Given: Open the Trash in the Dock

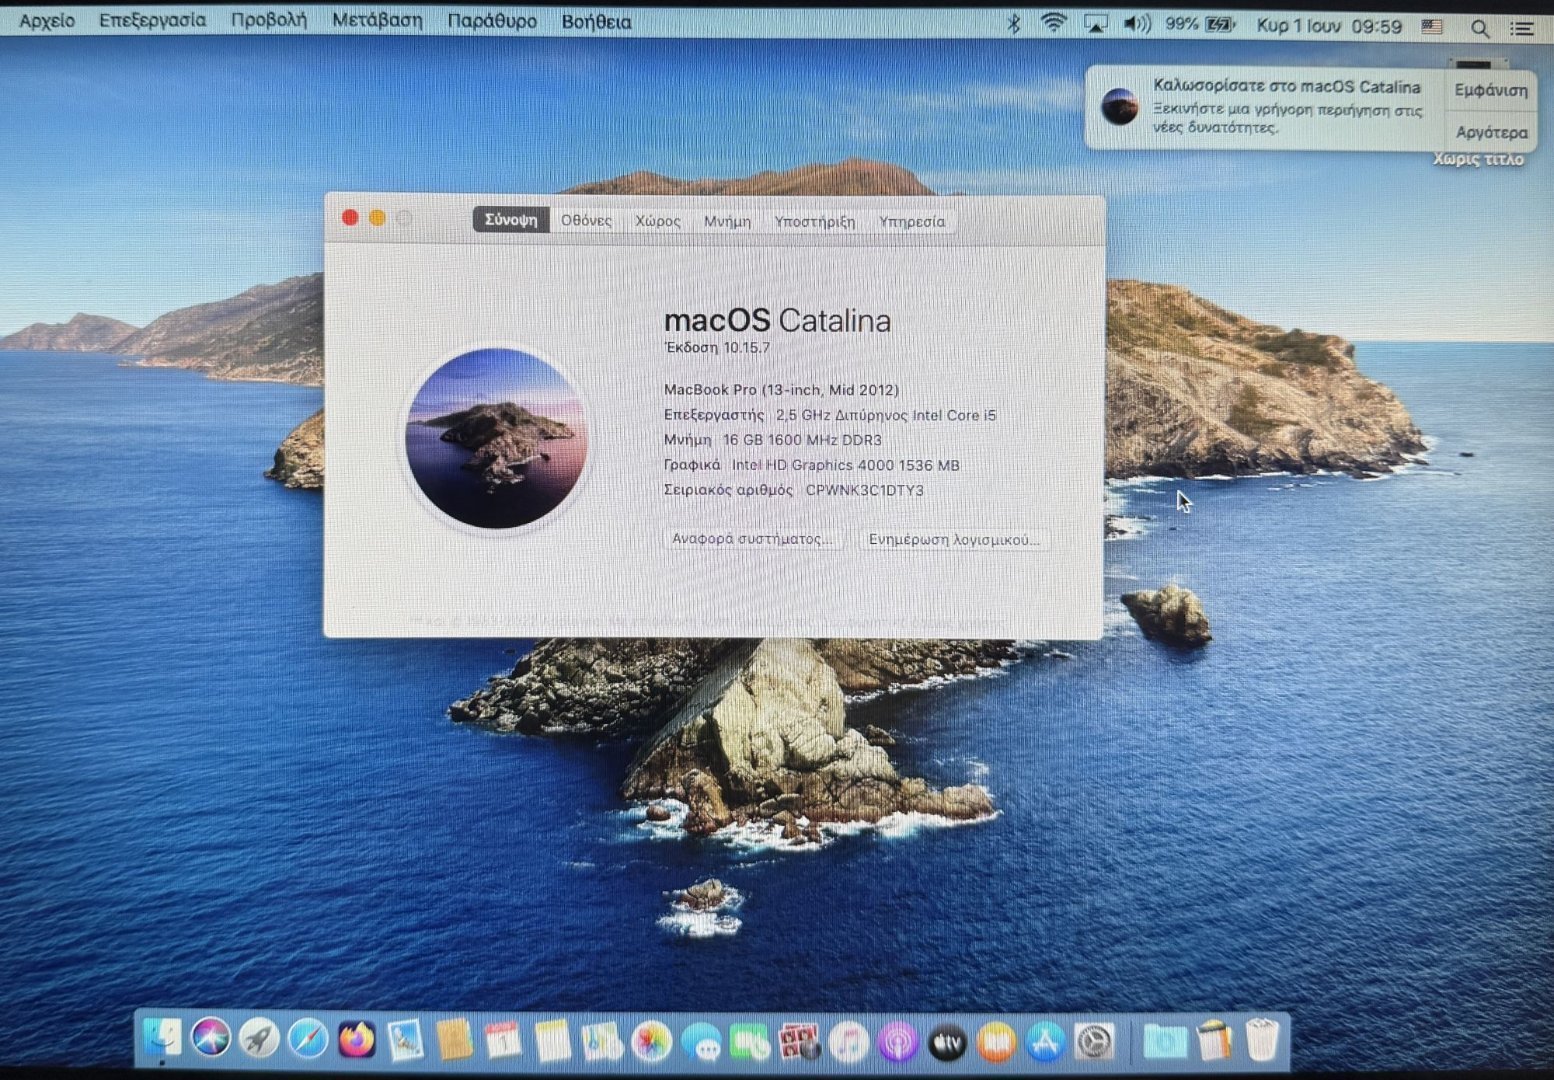Looking at the screenshot, I should coord(1262,1040).
